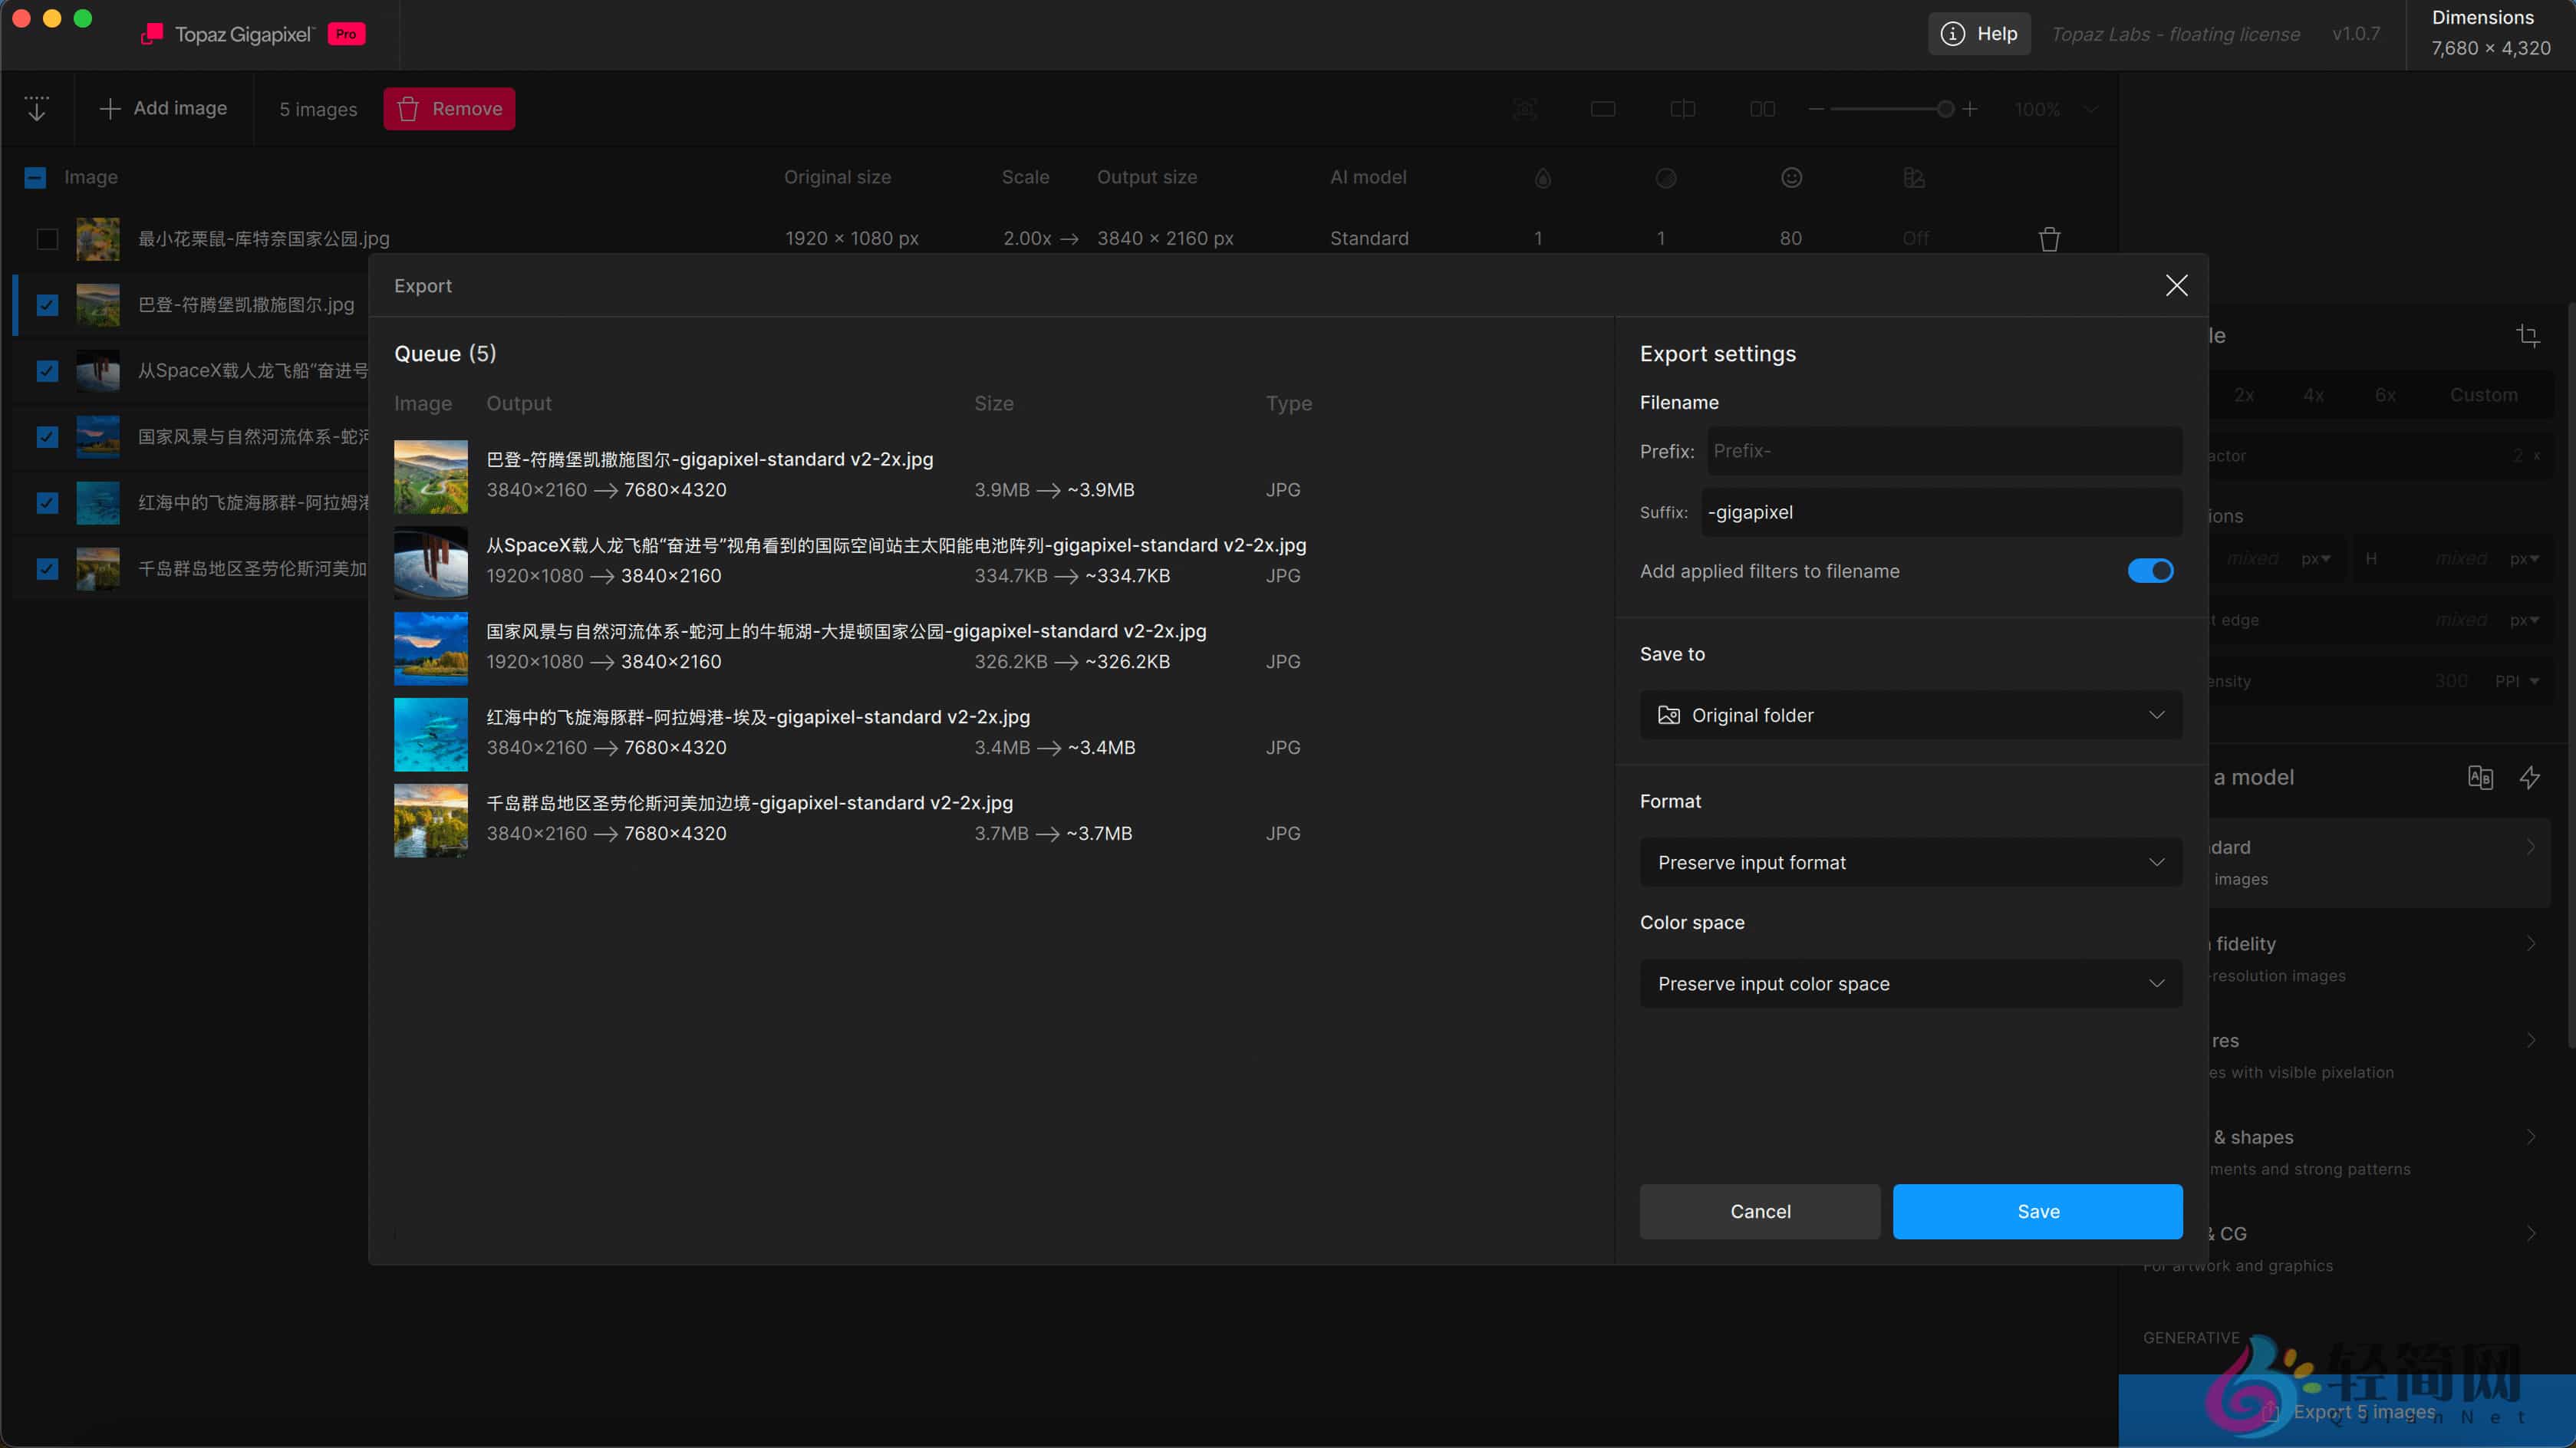The height and width of the screenshot is (1448, 2576).
Task: Select the side-by-side view icon in the toolbar
Action: tap(1762, 109)
